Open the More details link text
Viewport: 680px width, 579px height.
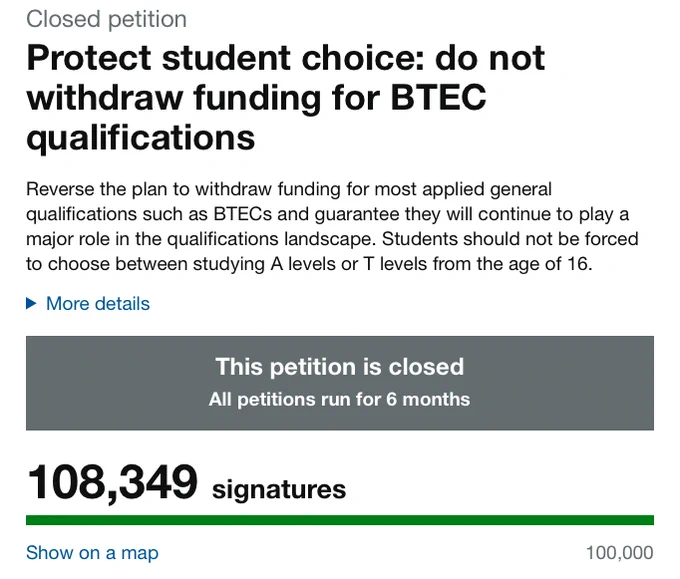point(98,304)
